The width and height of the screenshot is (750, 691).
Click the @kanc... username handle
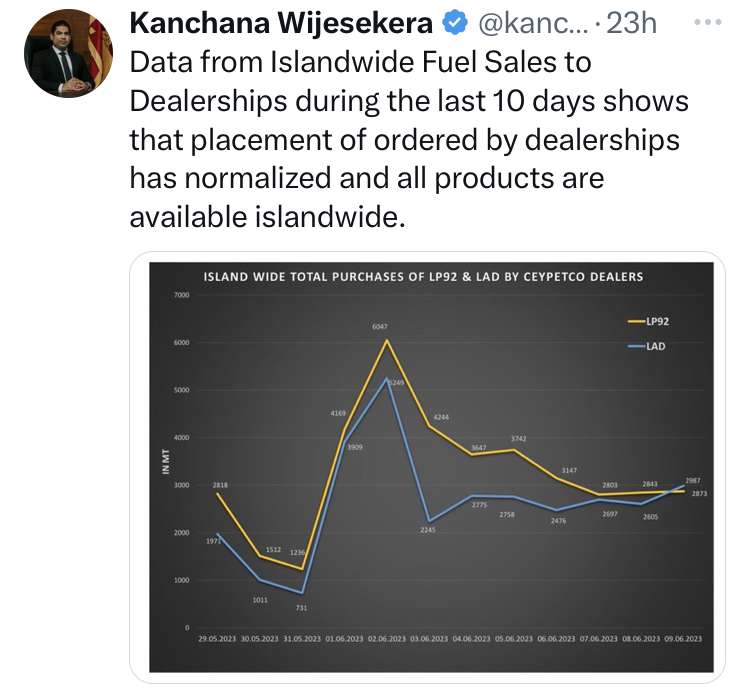click(535, 22)
